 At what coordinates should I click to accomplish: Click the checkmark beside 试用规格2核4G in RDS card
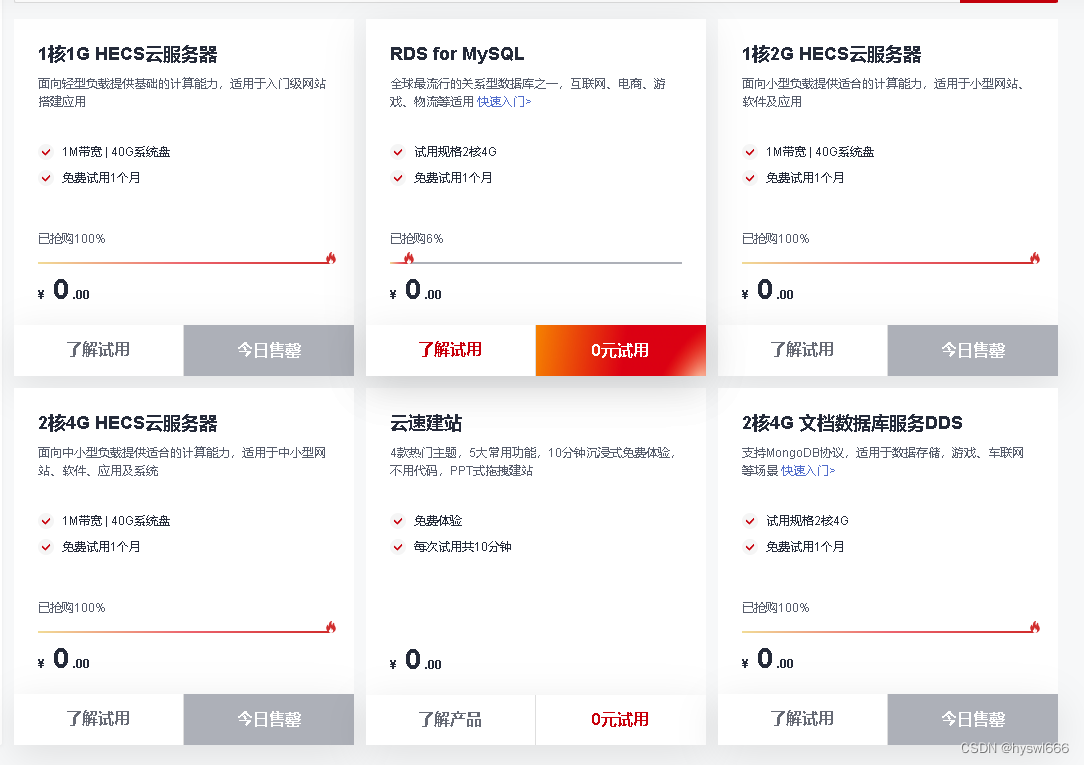pyautogui.click(x=398, y=152)
